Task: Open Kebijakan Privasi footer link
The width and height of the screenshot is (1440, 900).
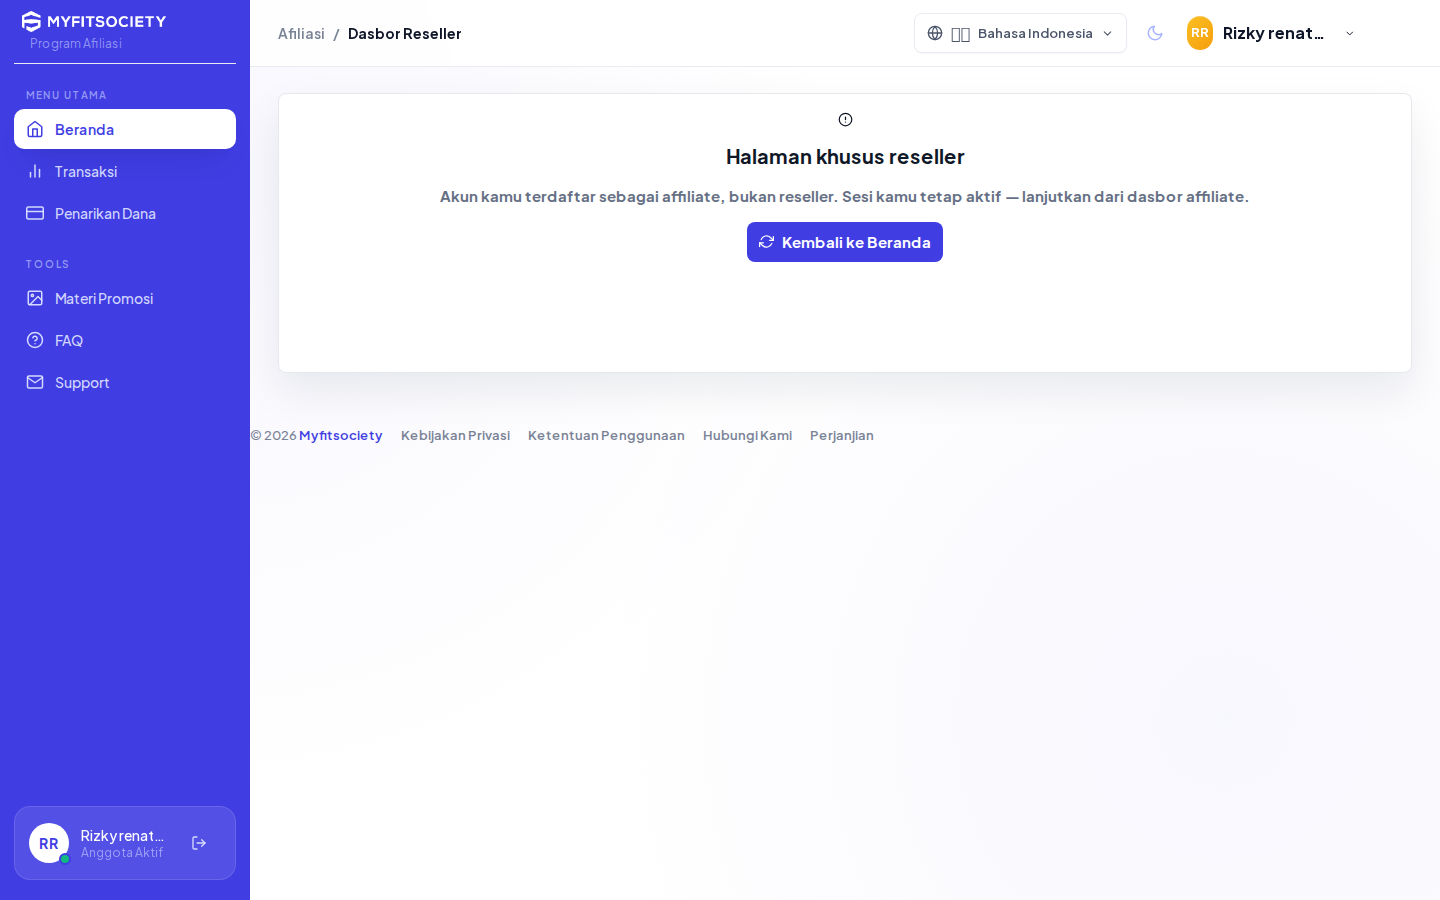Action: (455, 435)
